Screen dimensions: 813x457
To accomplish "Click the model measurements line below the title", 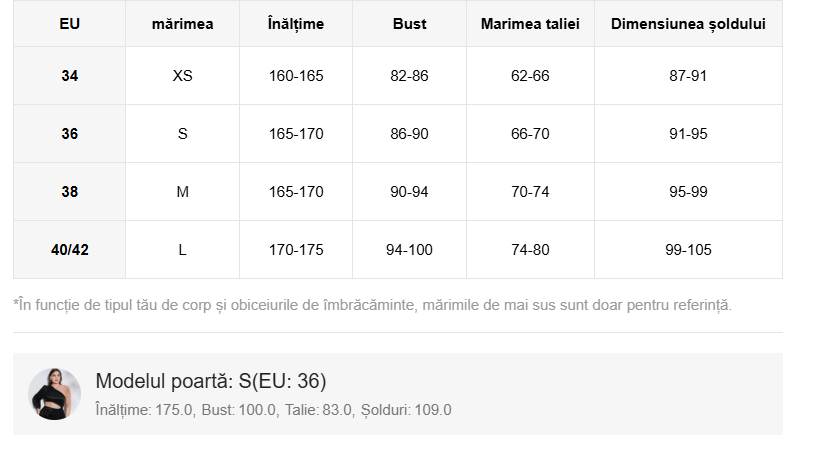I will click(x=273, y=410).
